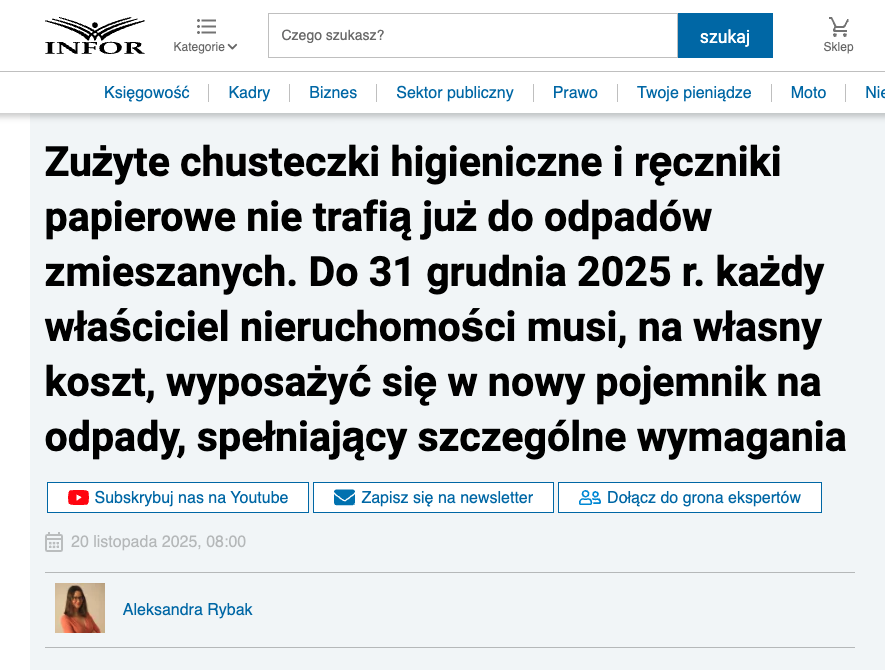Screen dimensions: 885x670
Task: Select the Moto menu item
Action: (x=808, y=93)
